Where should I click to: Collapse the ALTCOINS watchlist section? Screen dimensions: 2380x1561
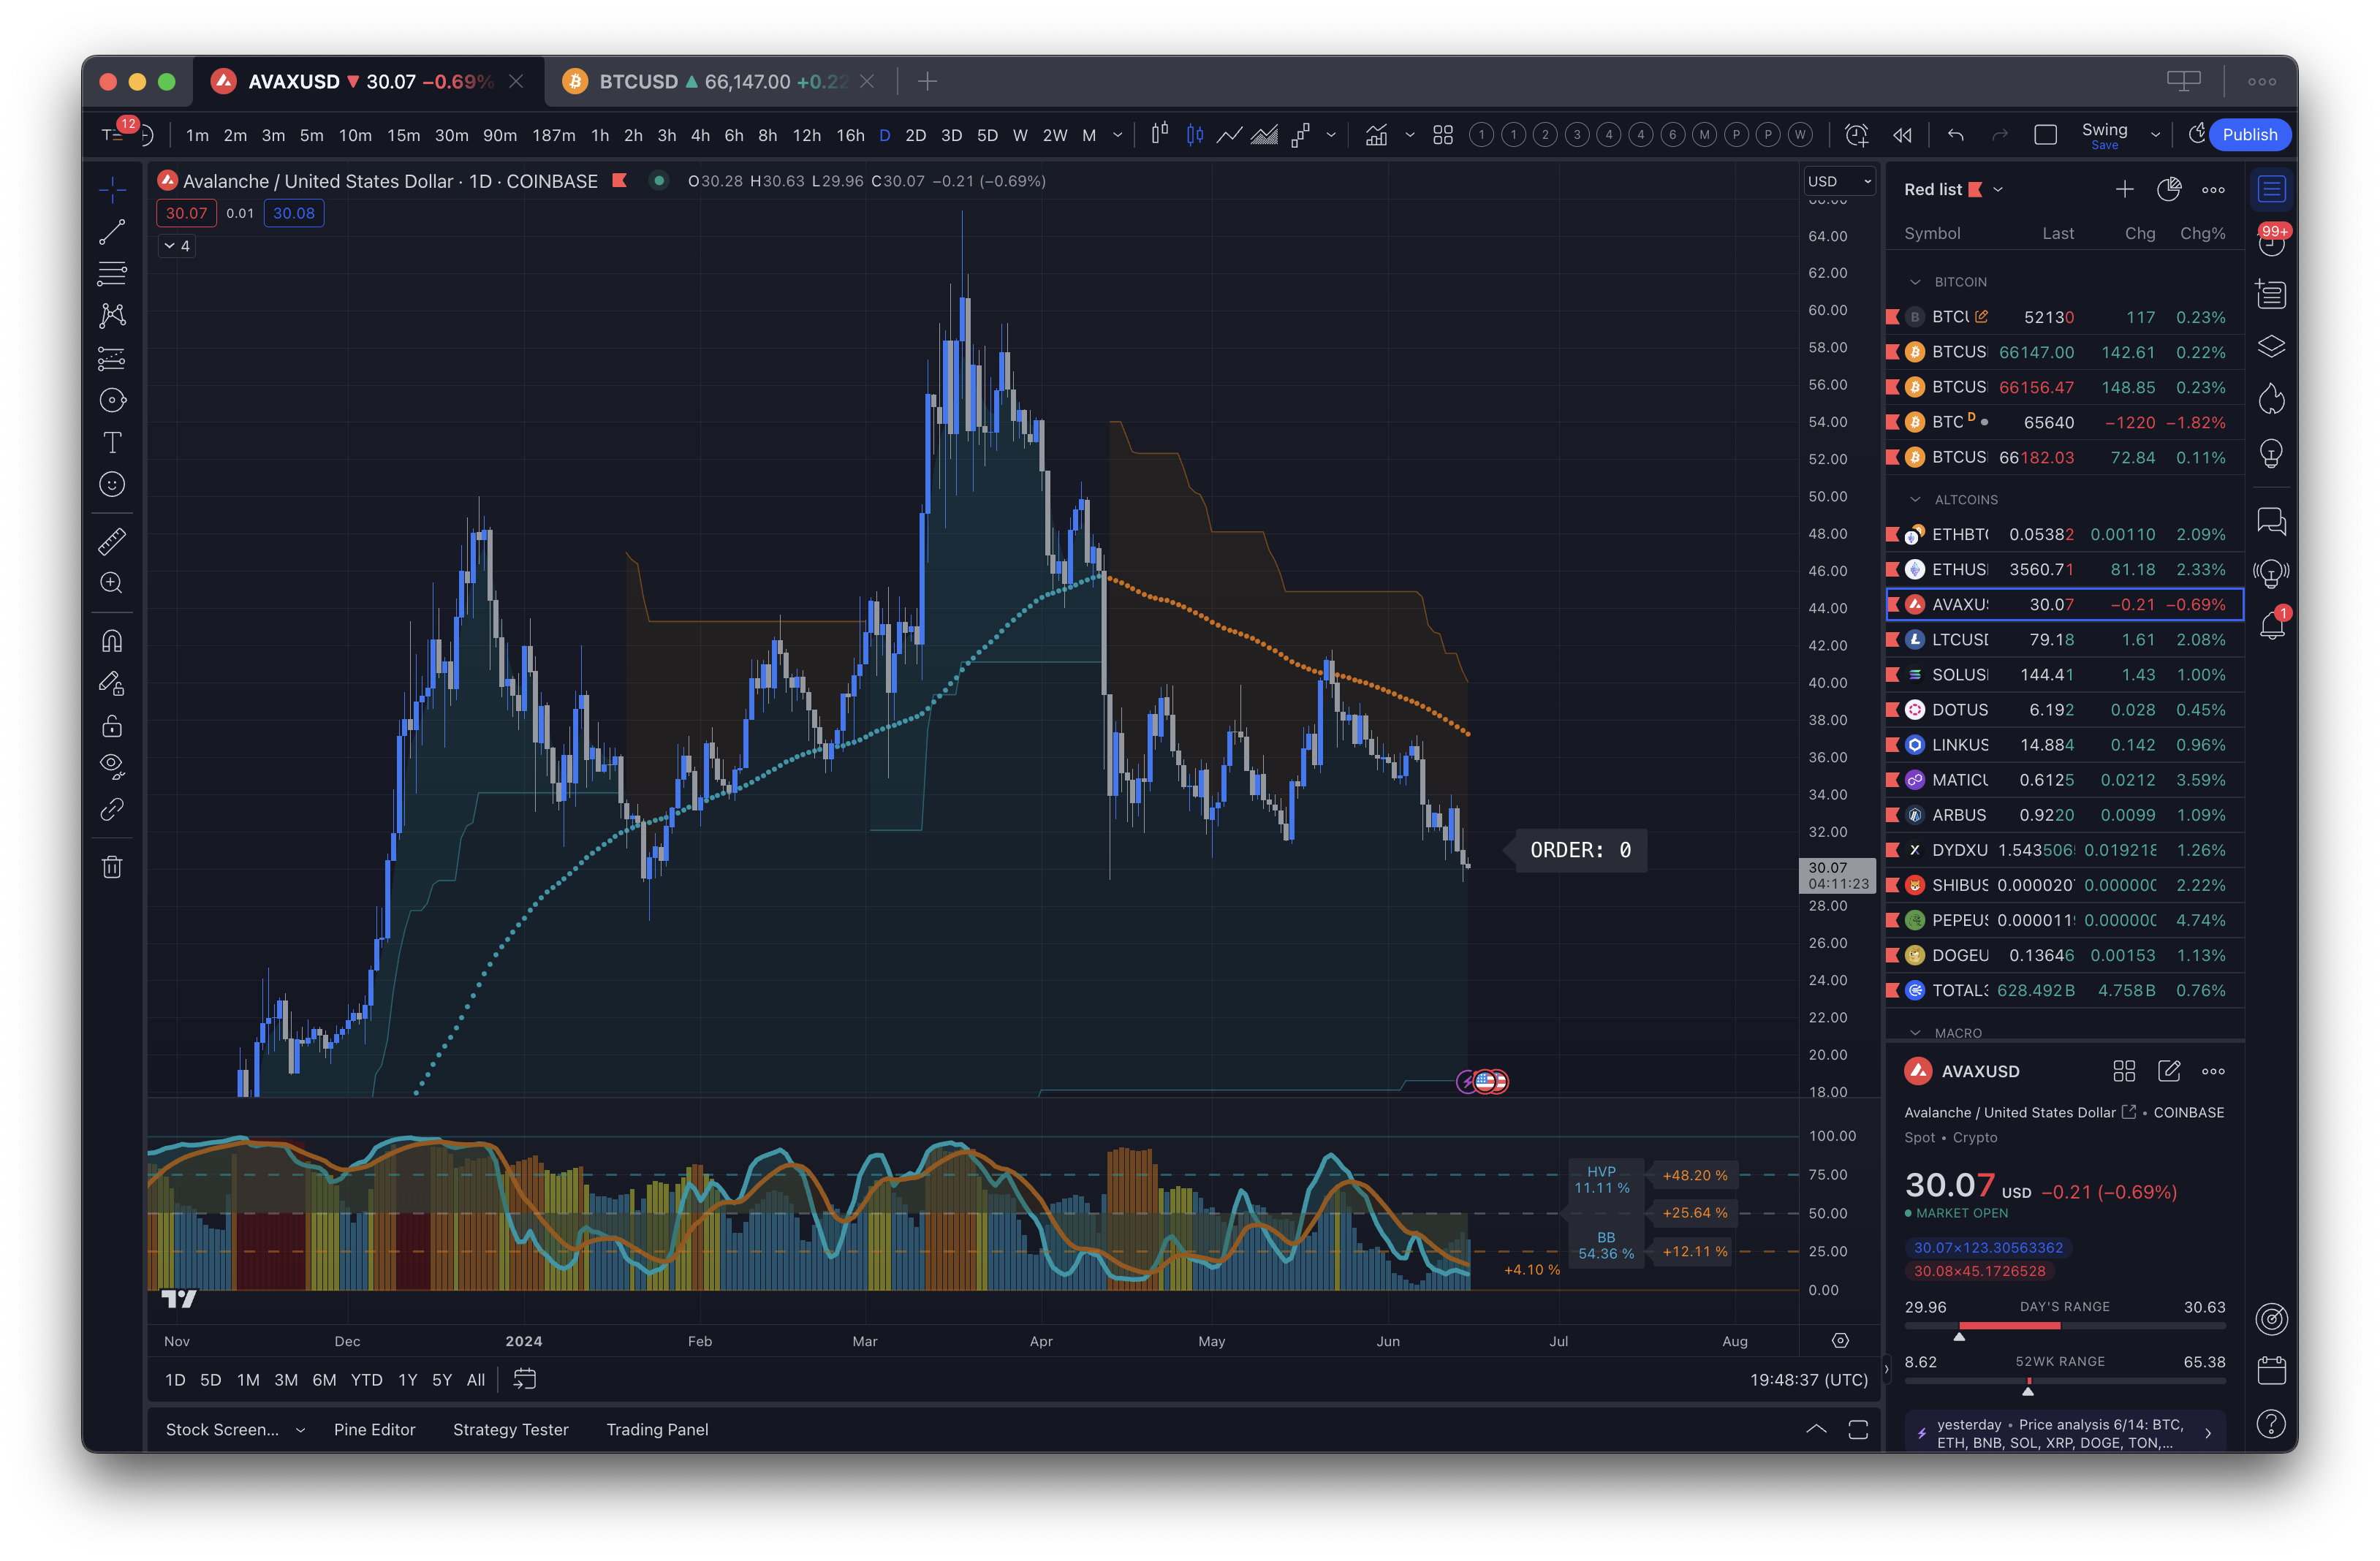coord(1915,499)
